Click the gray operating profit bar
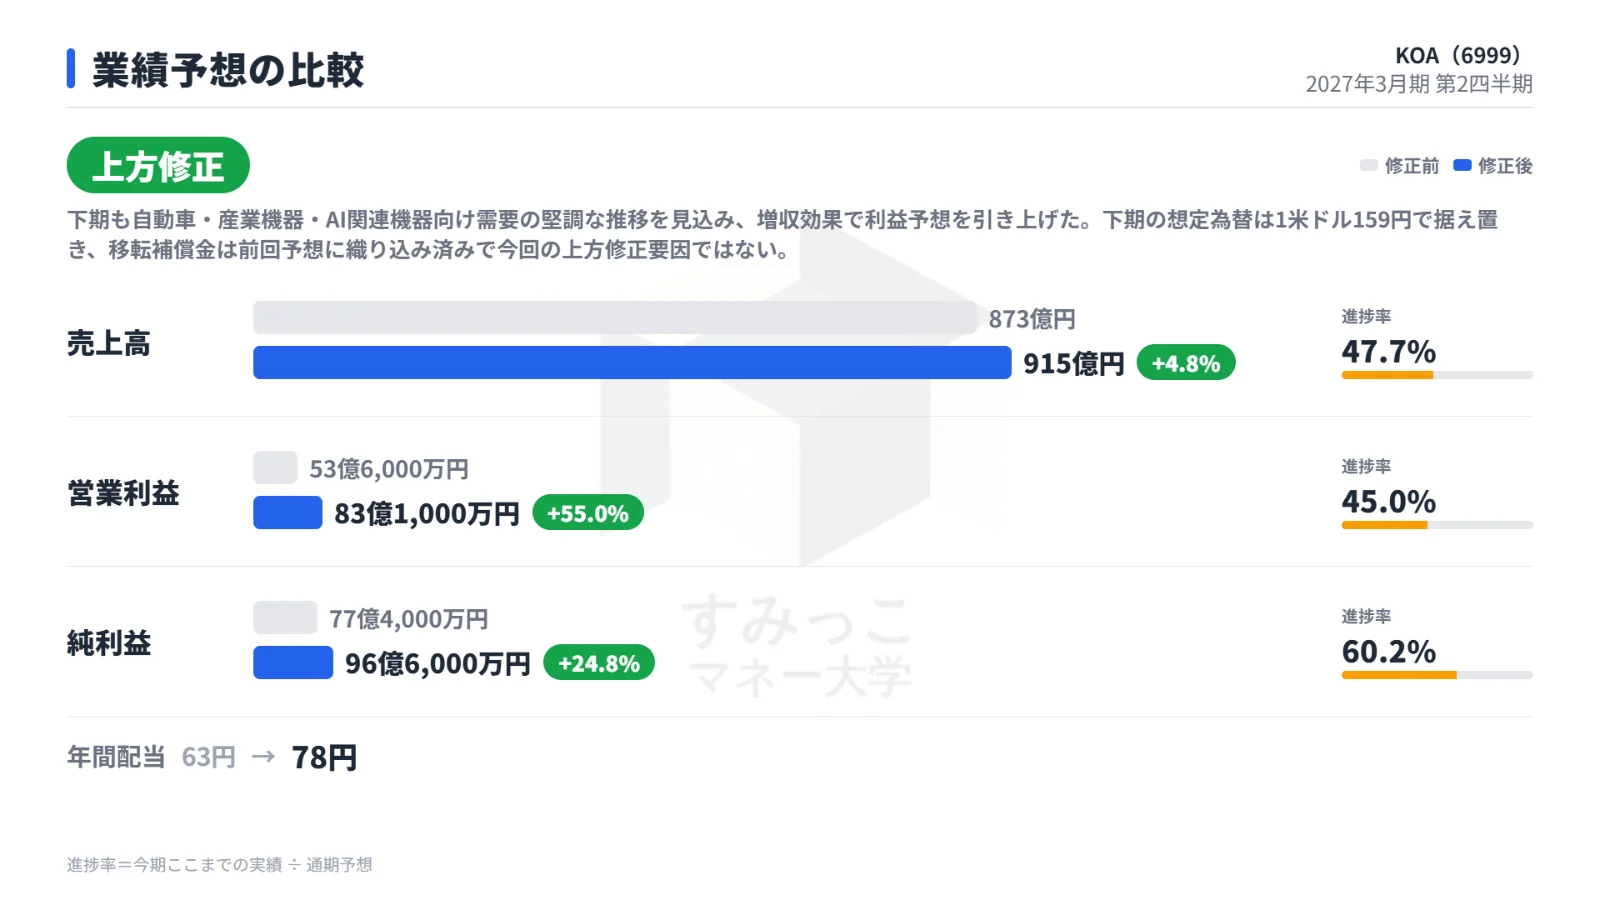 [x=275, y=468]
